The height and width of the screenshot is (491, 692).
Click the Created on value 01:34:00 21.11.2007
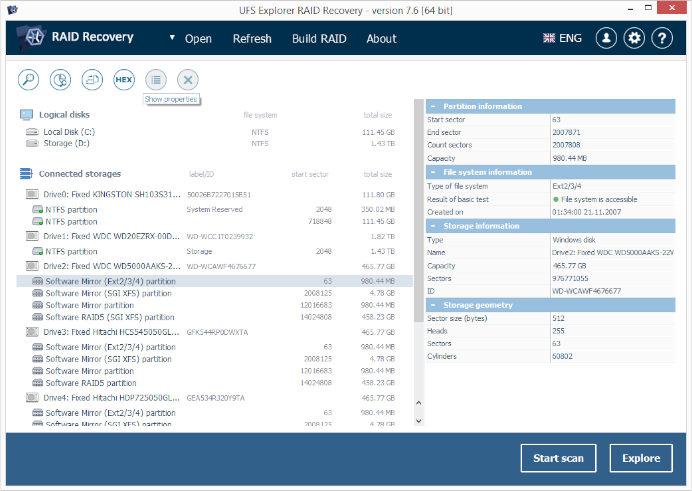[587, 212]
